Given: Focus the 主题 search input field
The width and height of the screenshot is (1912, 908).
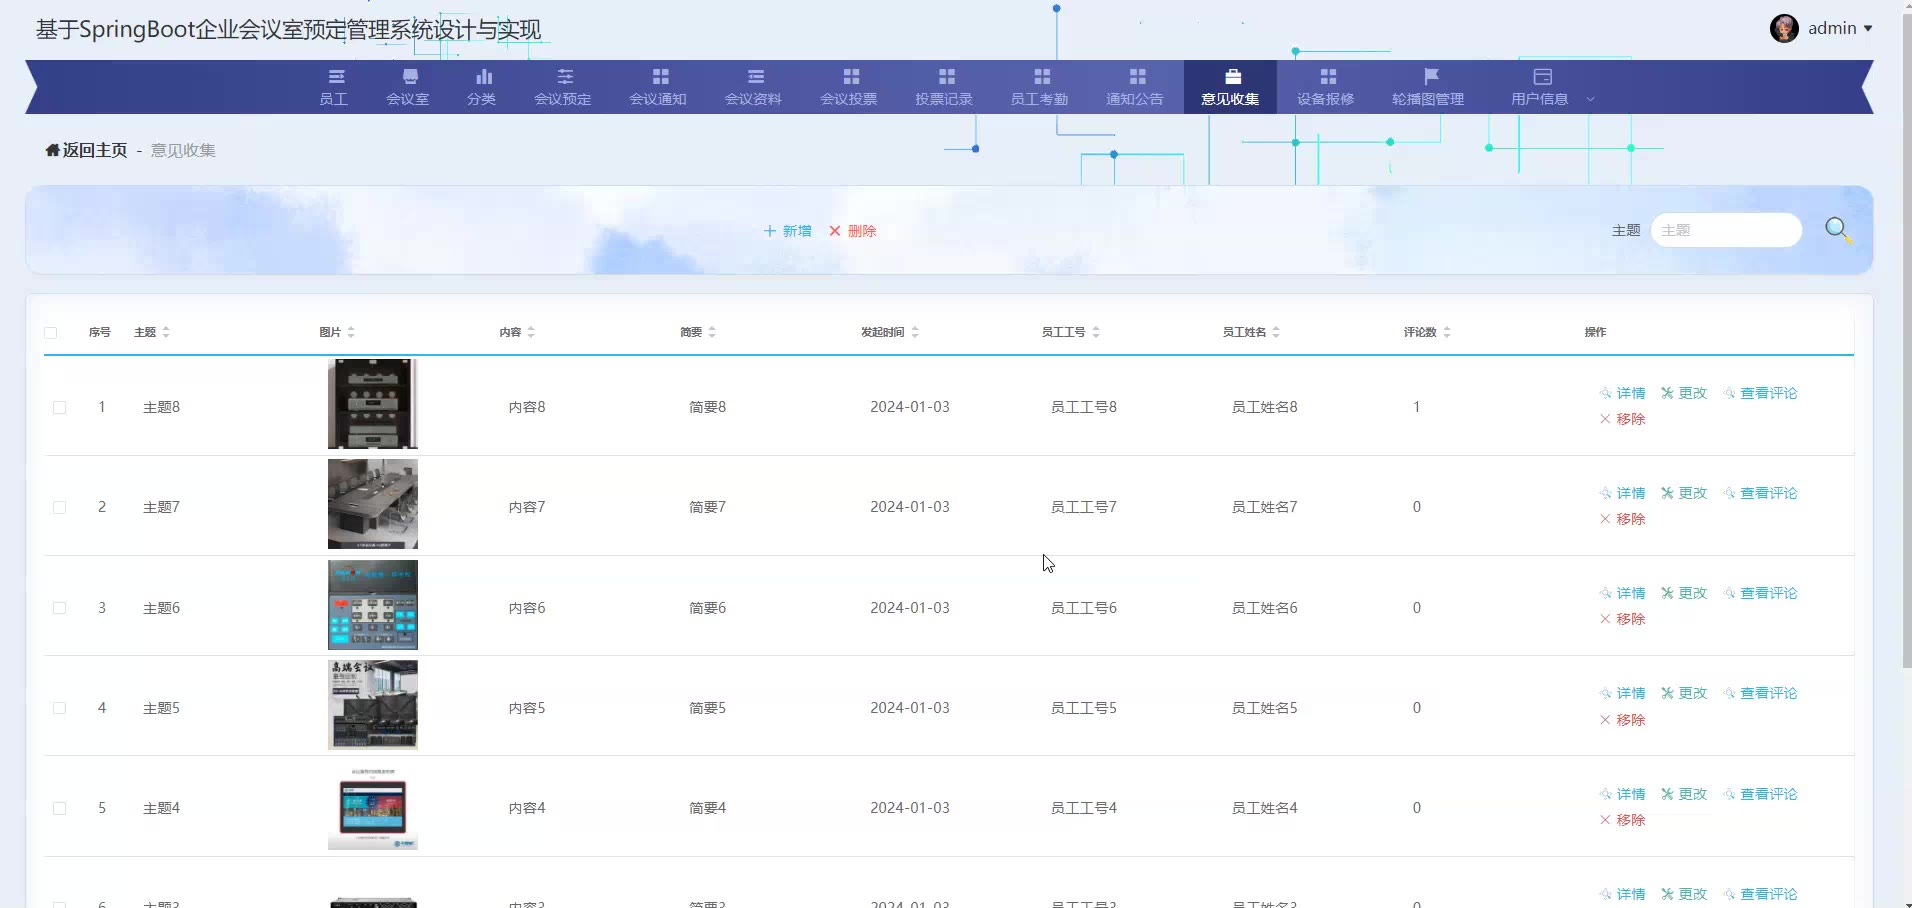Looking at the screenshot, I should [1726, 230].
